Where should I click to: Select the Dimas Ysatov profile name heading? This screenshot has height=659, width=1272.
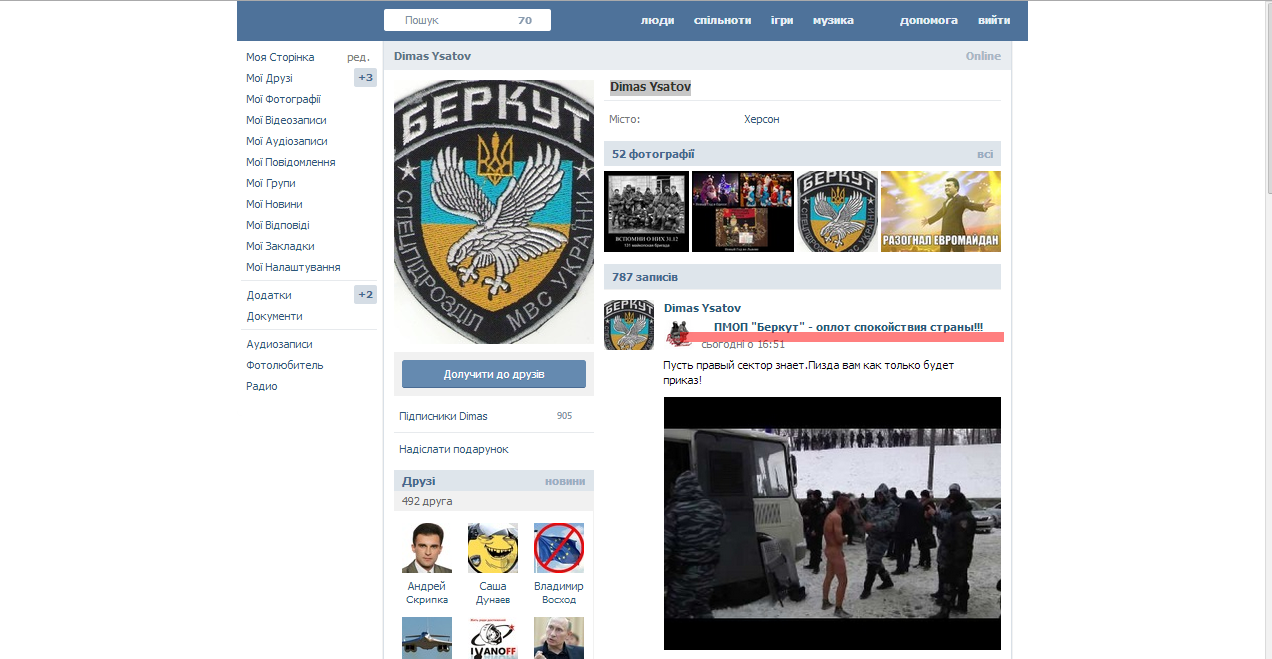pyautogui.click(x=650, y=87)
